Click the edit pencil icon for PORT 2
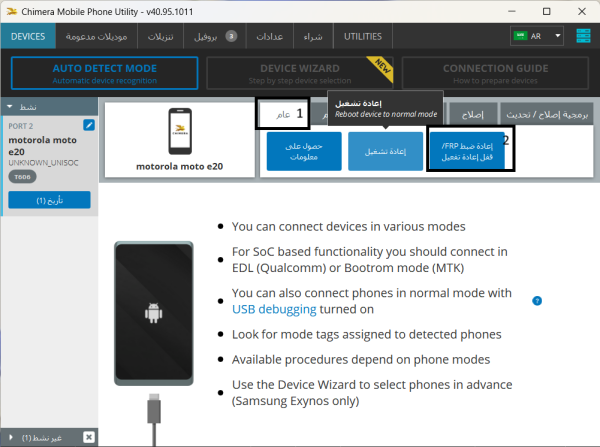Screen dimensions: 600x447 pos(89,125)
